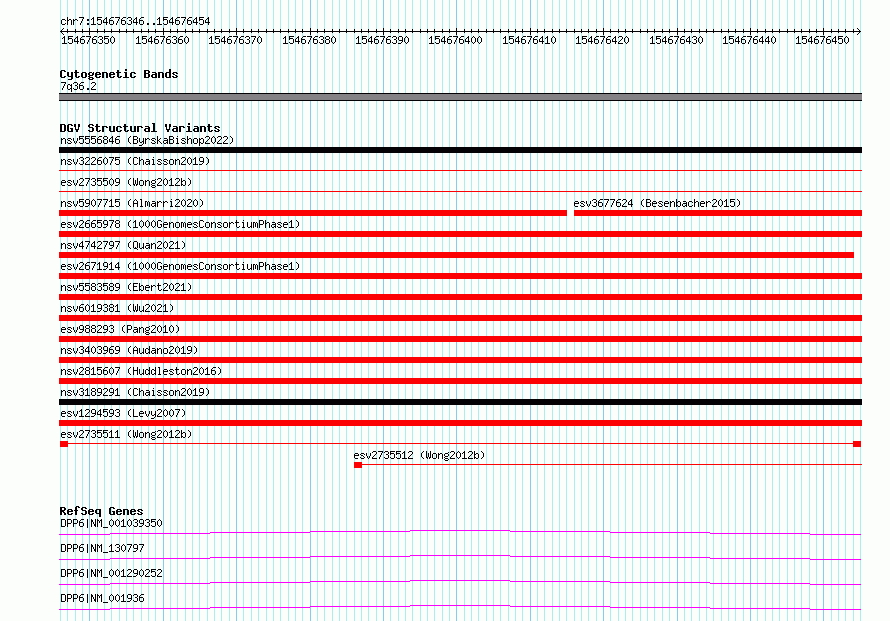Image resolution: width=890 pixels, height=621 pixels.
Task: Open variant esv1294593 (Levy2007)
Action: coord(123,413)
